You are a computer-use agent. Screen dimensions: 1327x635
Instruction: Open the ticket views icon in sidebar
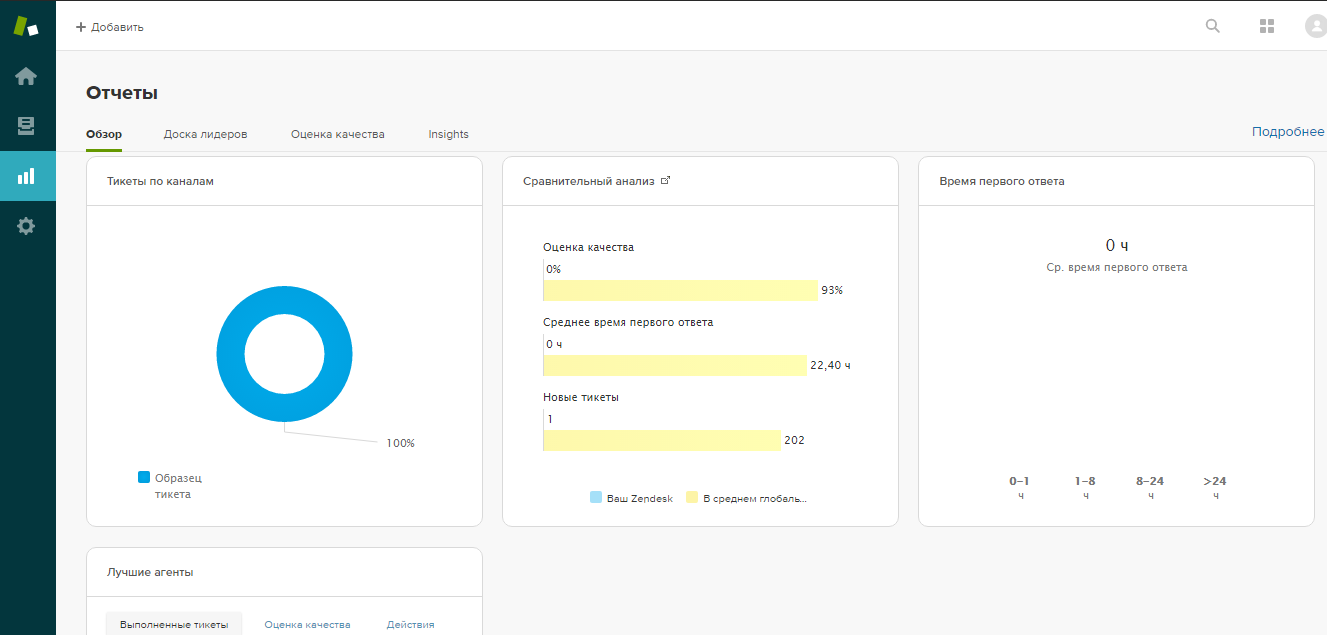pos(27,125)
